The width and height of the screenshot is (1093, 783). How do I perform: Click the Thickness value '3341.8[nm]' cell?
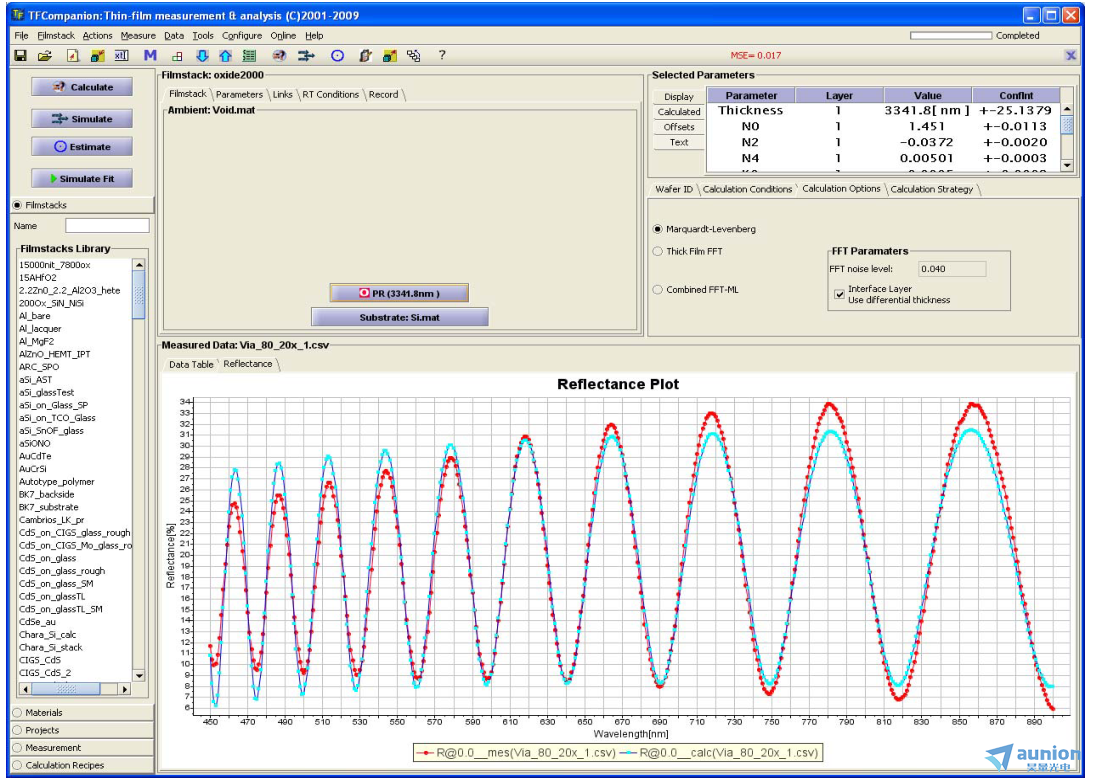click(927, 111)
